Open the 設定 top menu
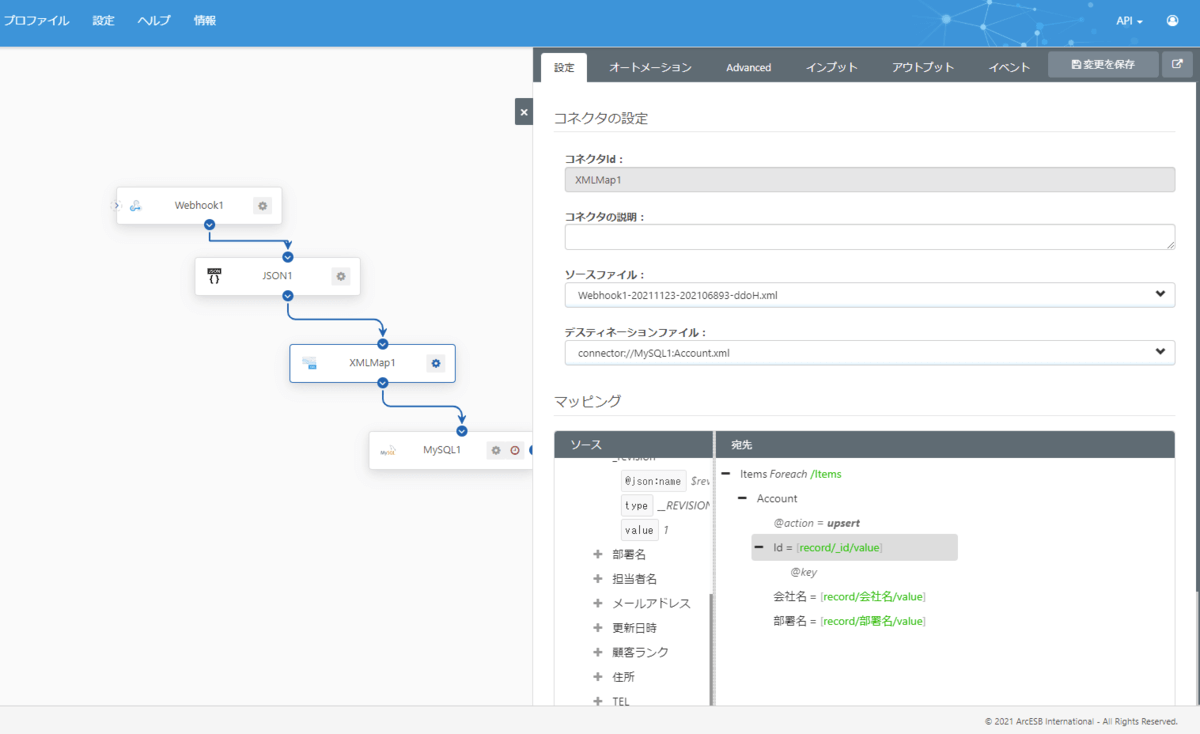The image size is (1200, 734). [x=103, y=20]
